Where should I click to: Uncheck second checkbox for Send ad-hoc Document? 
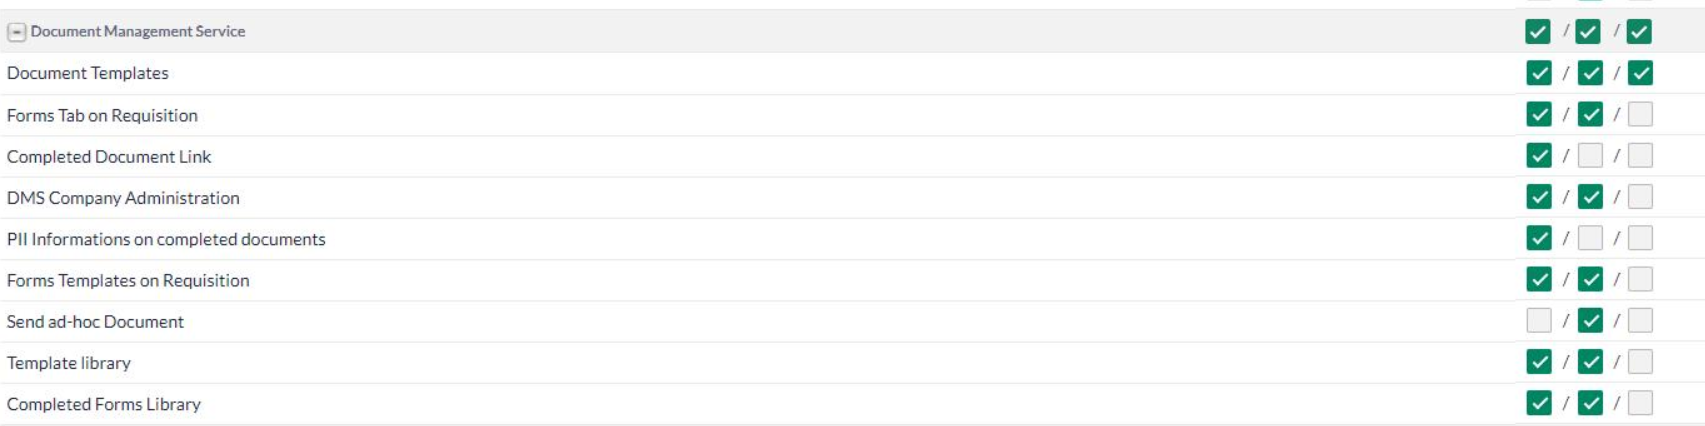point(1590,321)
